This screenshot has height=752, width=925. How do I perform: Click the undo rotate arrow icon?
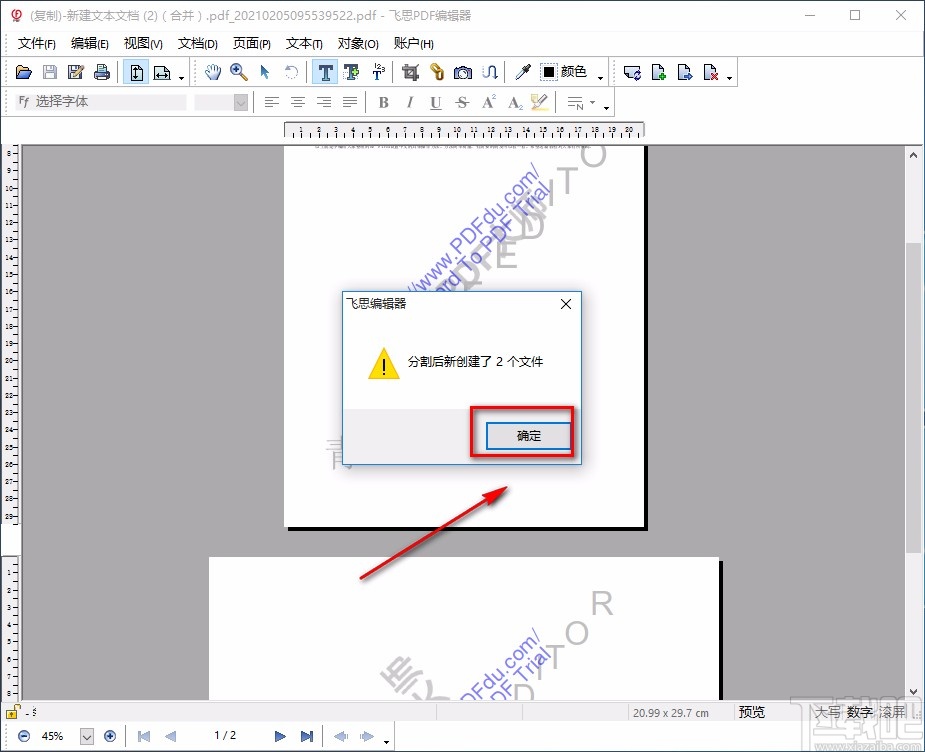coord(291,73)
